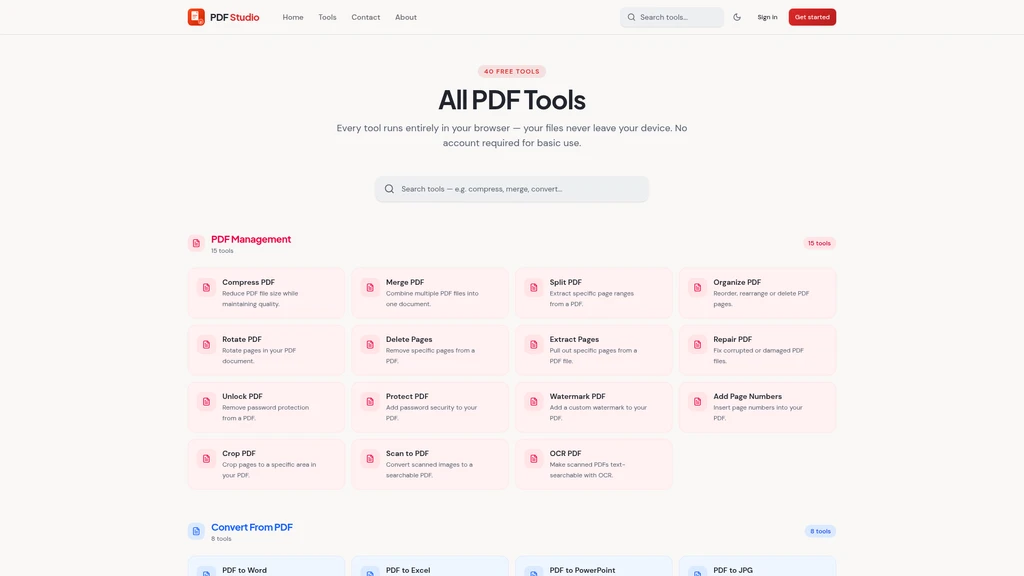Click the OCR PDF card icon

(x=534, y=458)
